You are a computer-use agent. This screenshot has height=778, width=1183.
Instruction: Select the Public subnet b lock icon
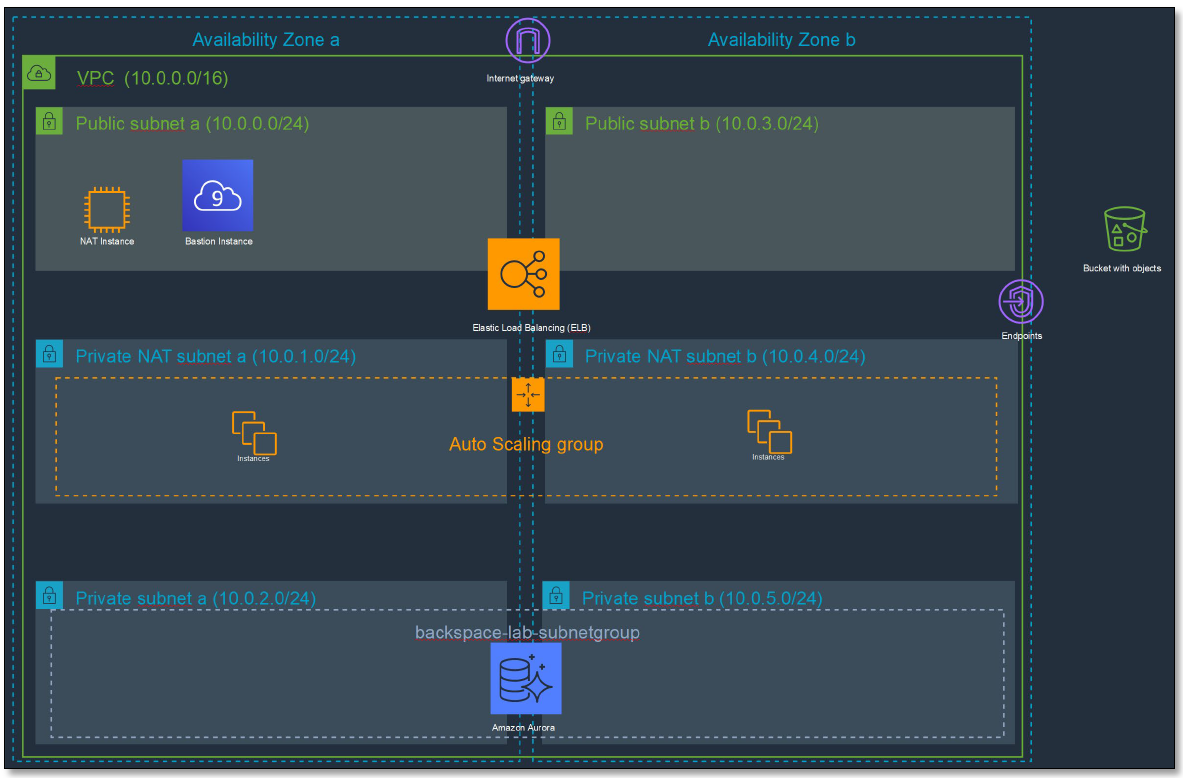(559, 121)
